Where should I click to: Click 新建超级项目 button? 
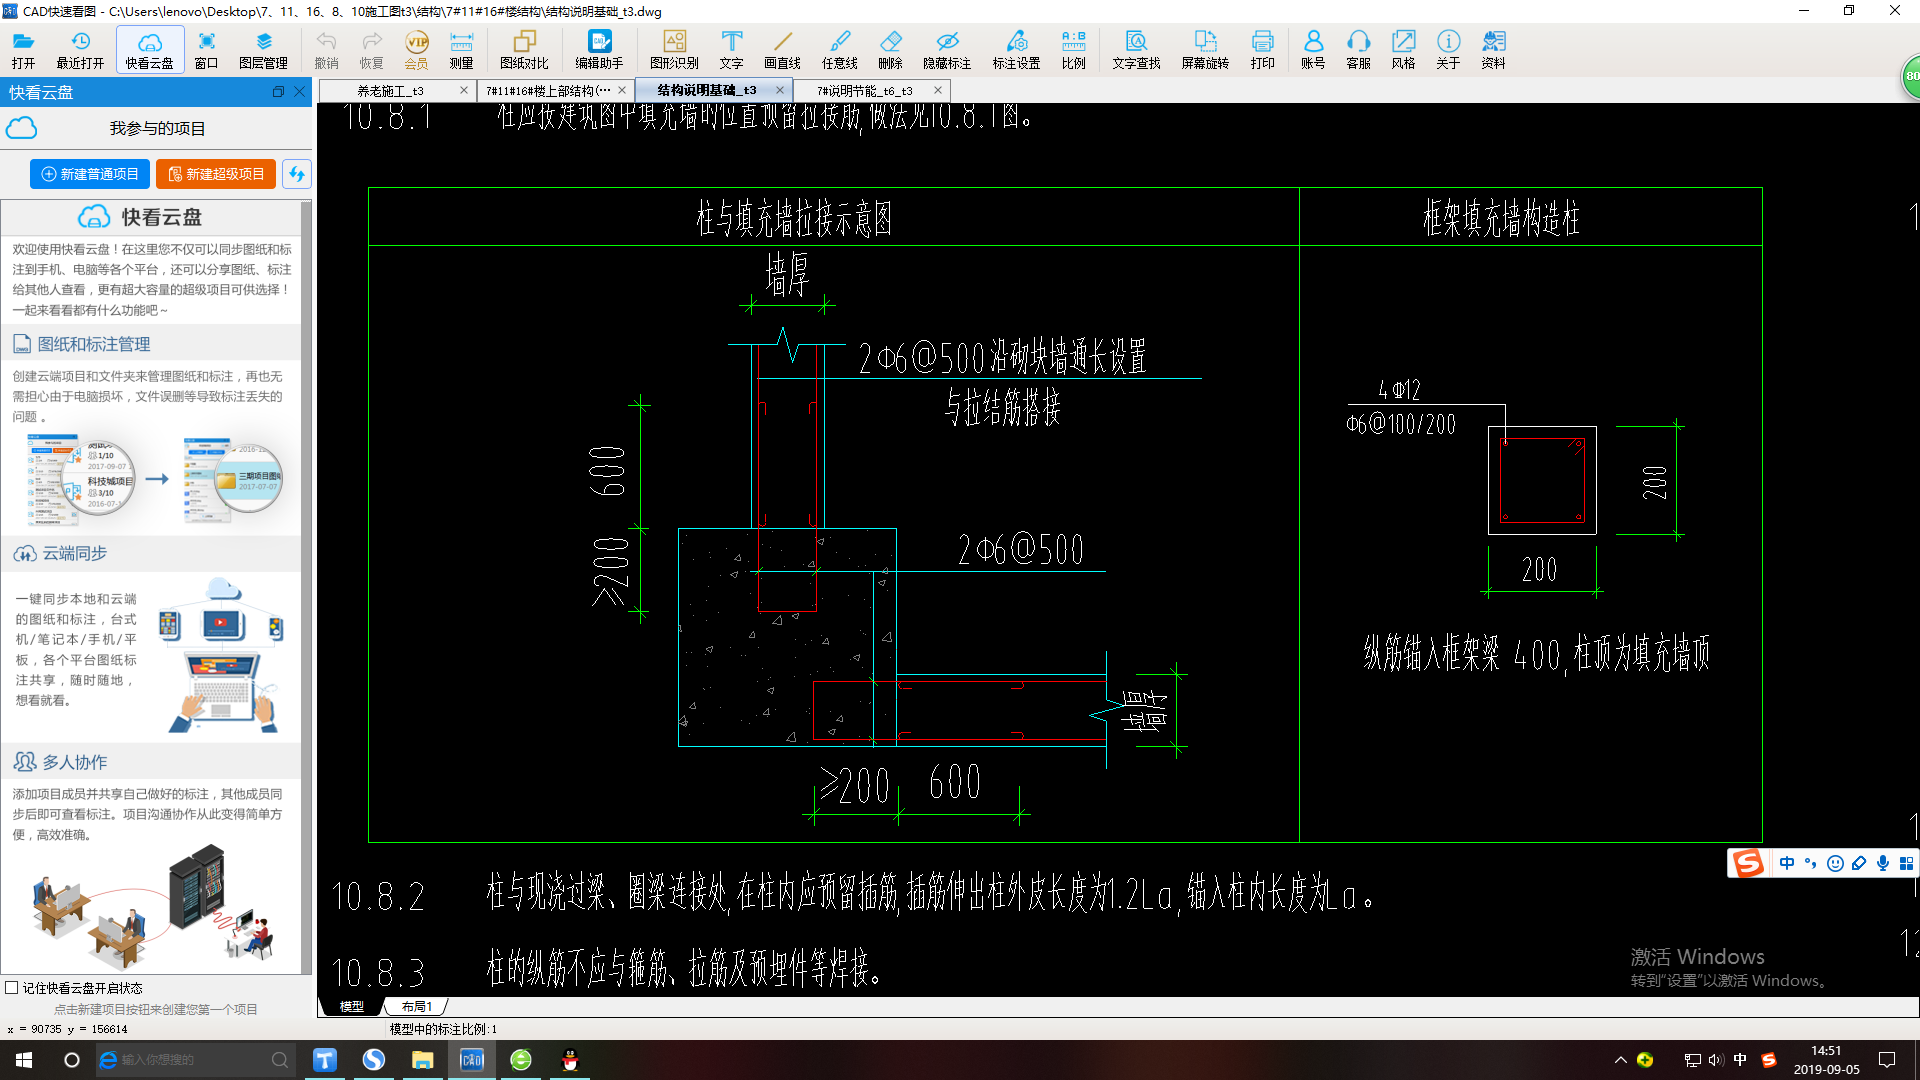(216, 174)
